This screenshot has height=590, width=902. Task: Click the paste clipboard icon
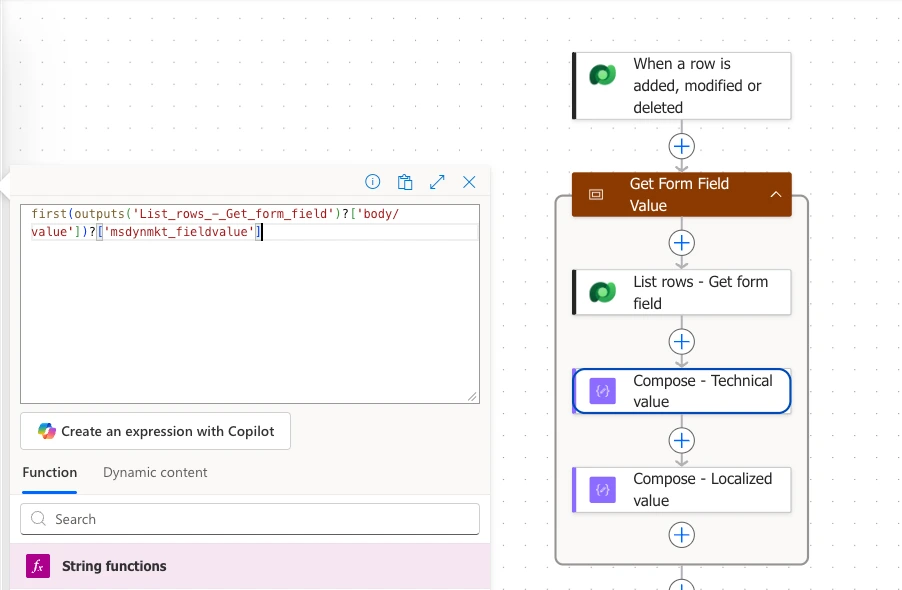coord(405,182)
